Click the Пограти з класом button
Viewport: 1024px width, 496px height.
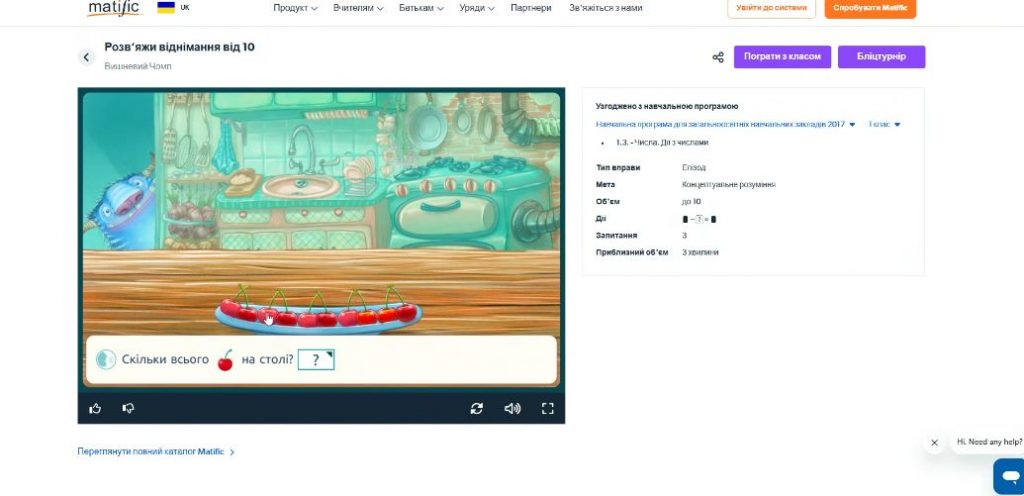point(782,57)
